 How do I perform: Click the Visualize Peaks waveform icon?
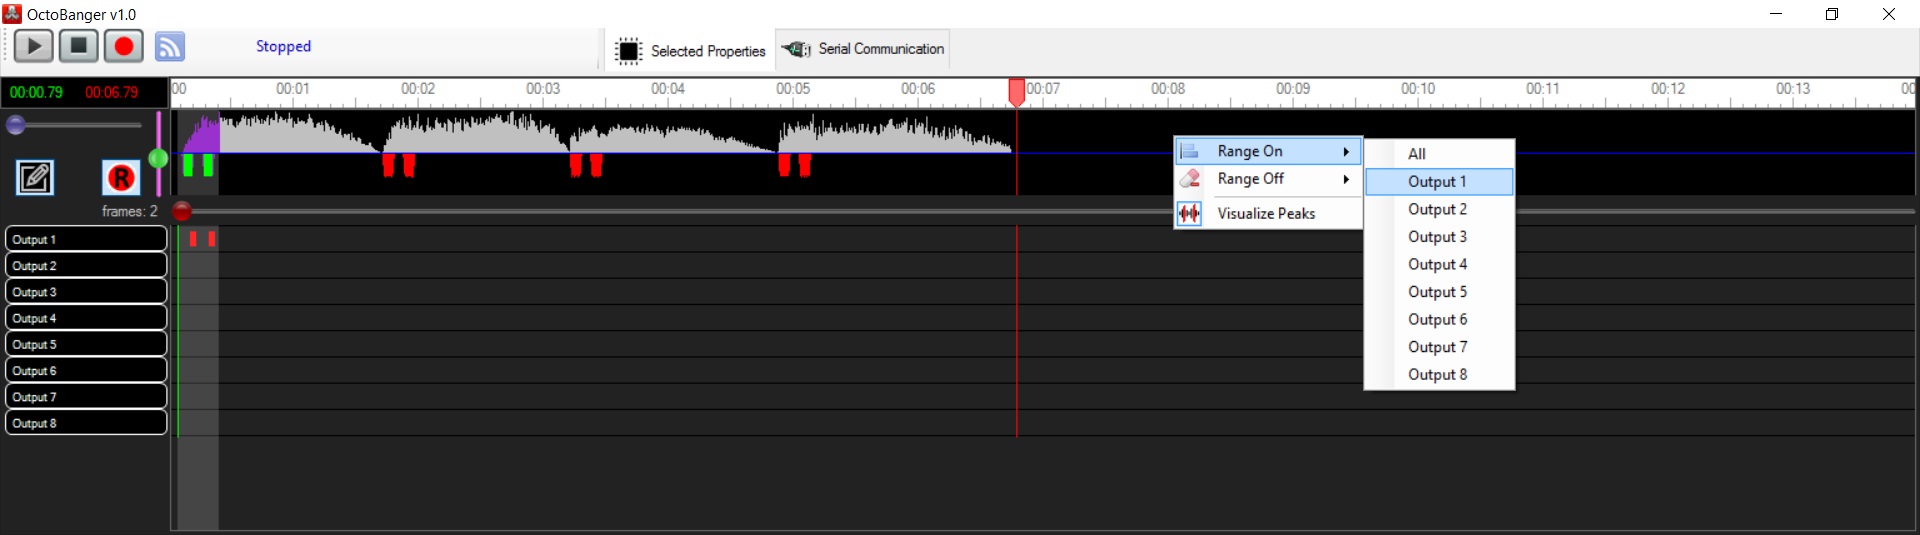pos(1189,213)
